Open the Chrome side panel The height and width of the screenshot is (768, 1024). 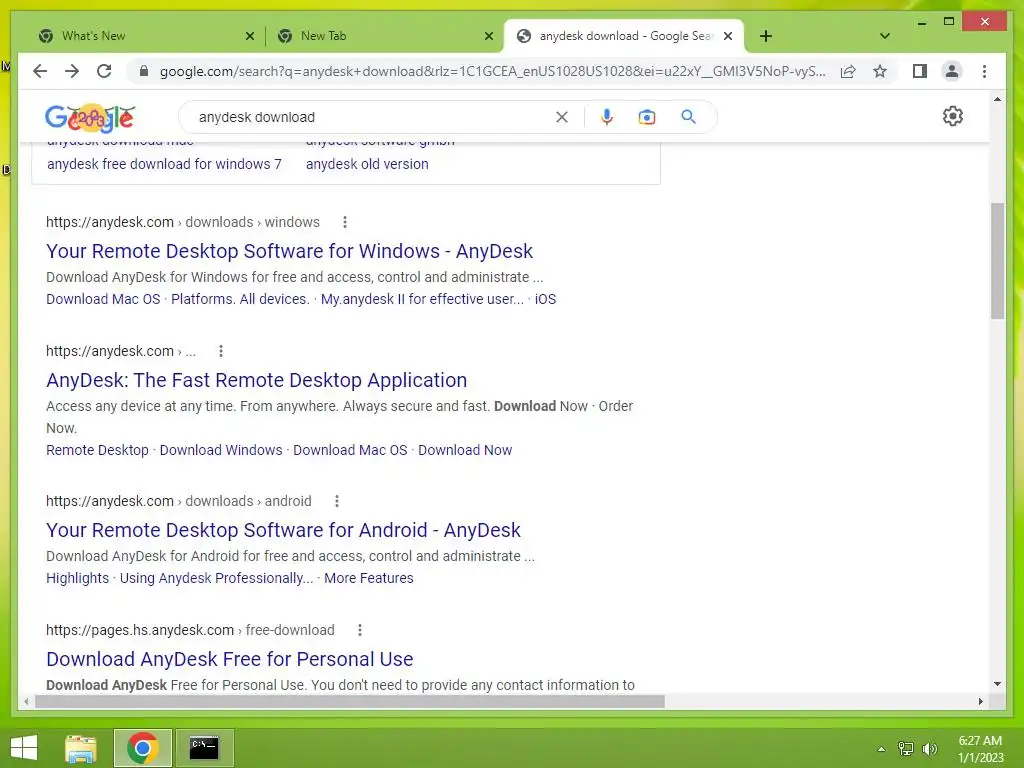point(920,71)
